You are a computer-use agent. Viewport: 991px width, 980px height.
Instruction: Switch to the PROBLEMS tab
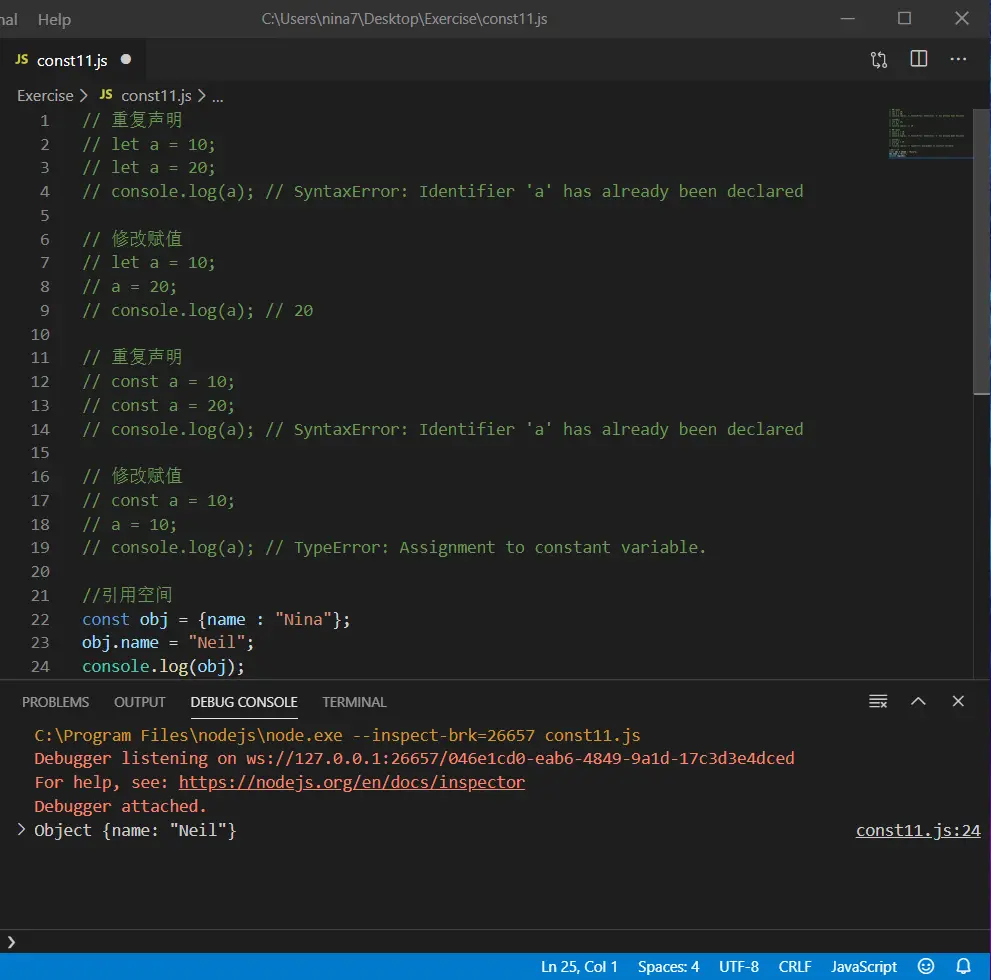tap(56, 702)
